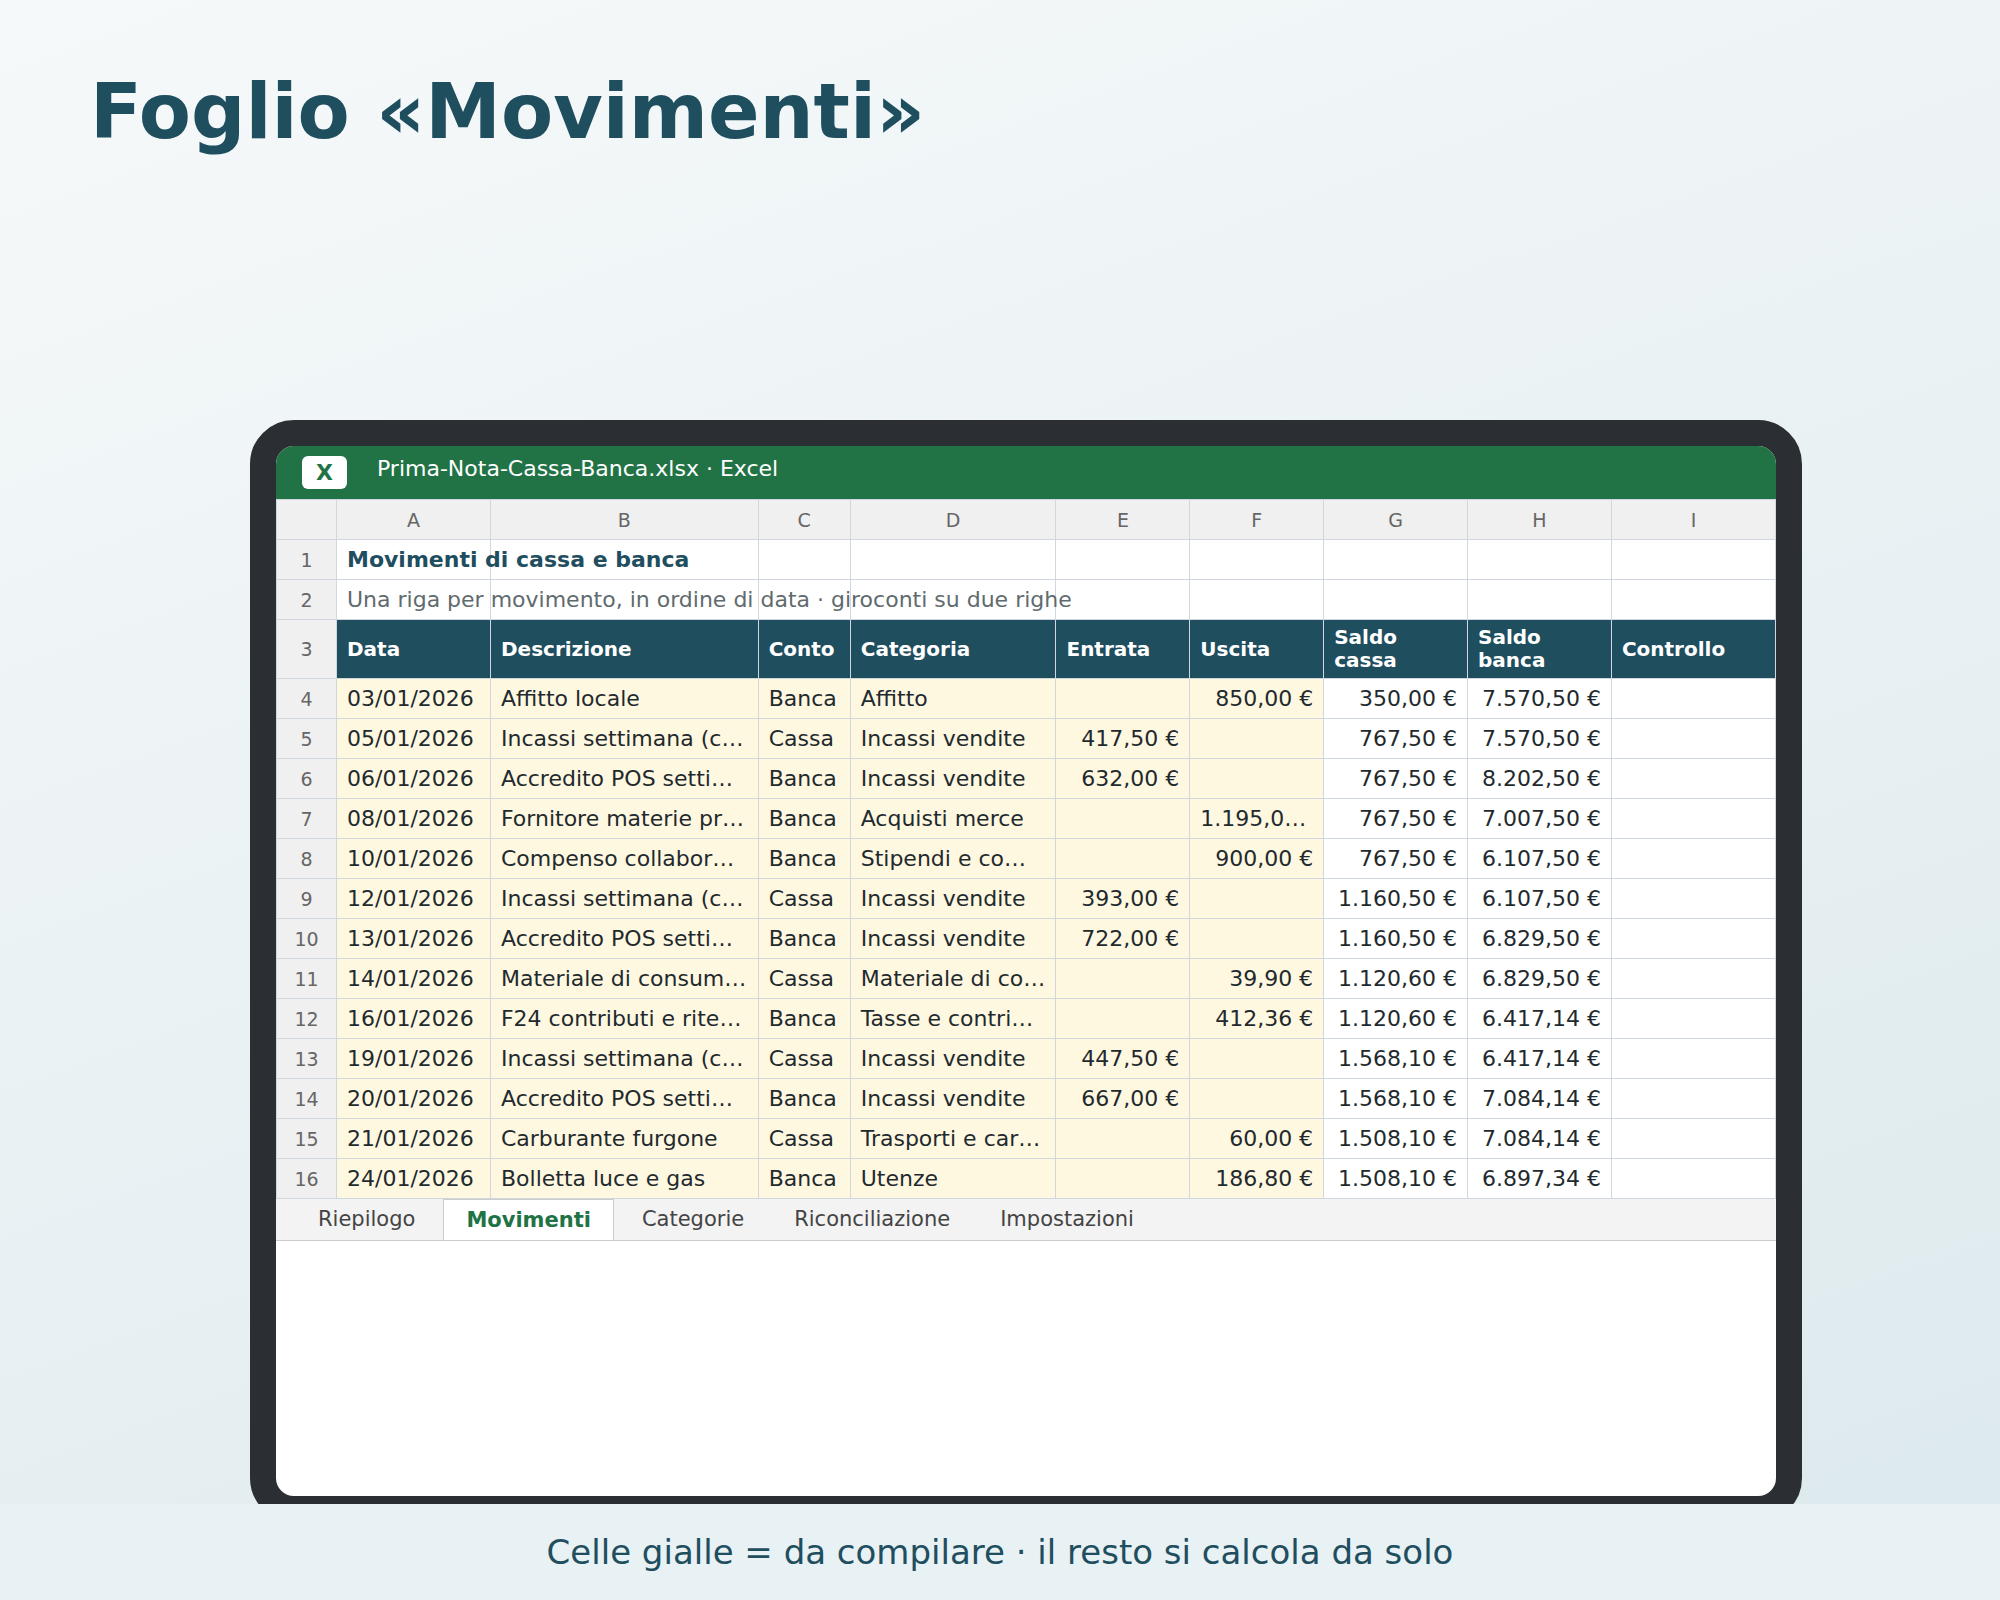
Task: Click the 'Categoria' header cell
Action: point(953,649)
